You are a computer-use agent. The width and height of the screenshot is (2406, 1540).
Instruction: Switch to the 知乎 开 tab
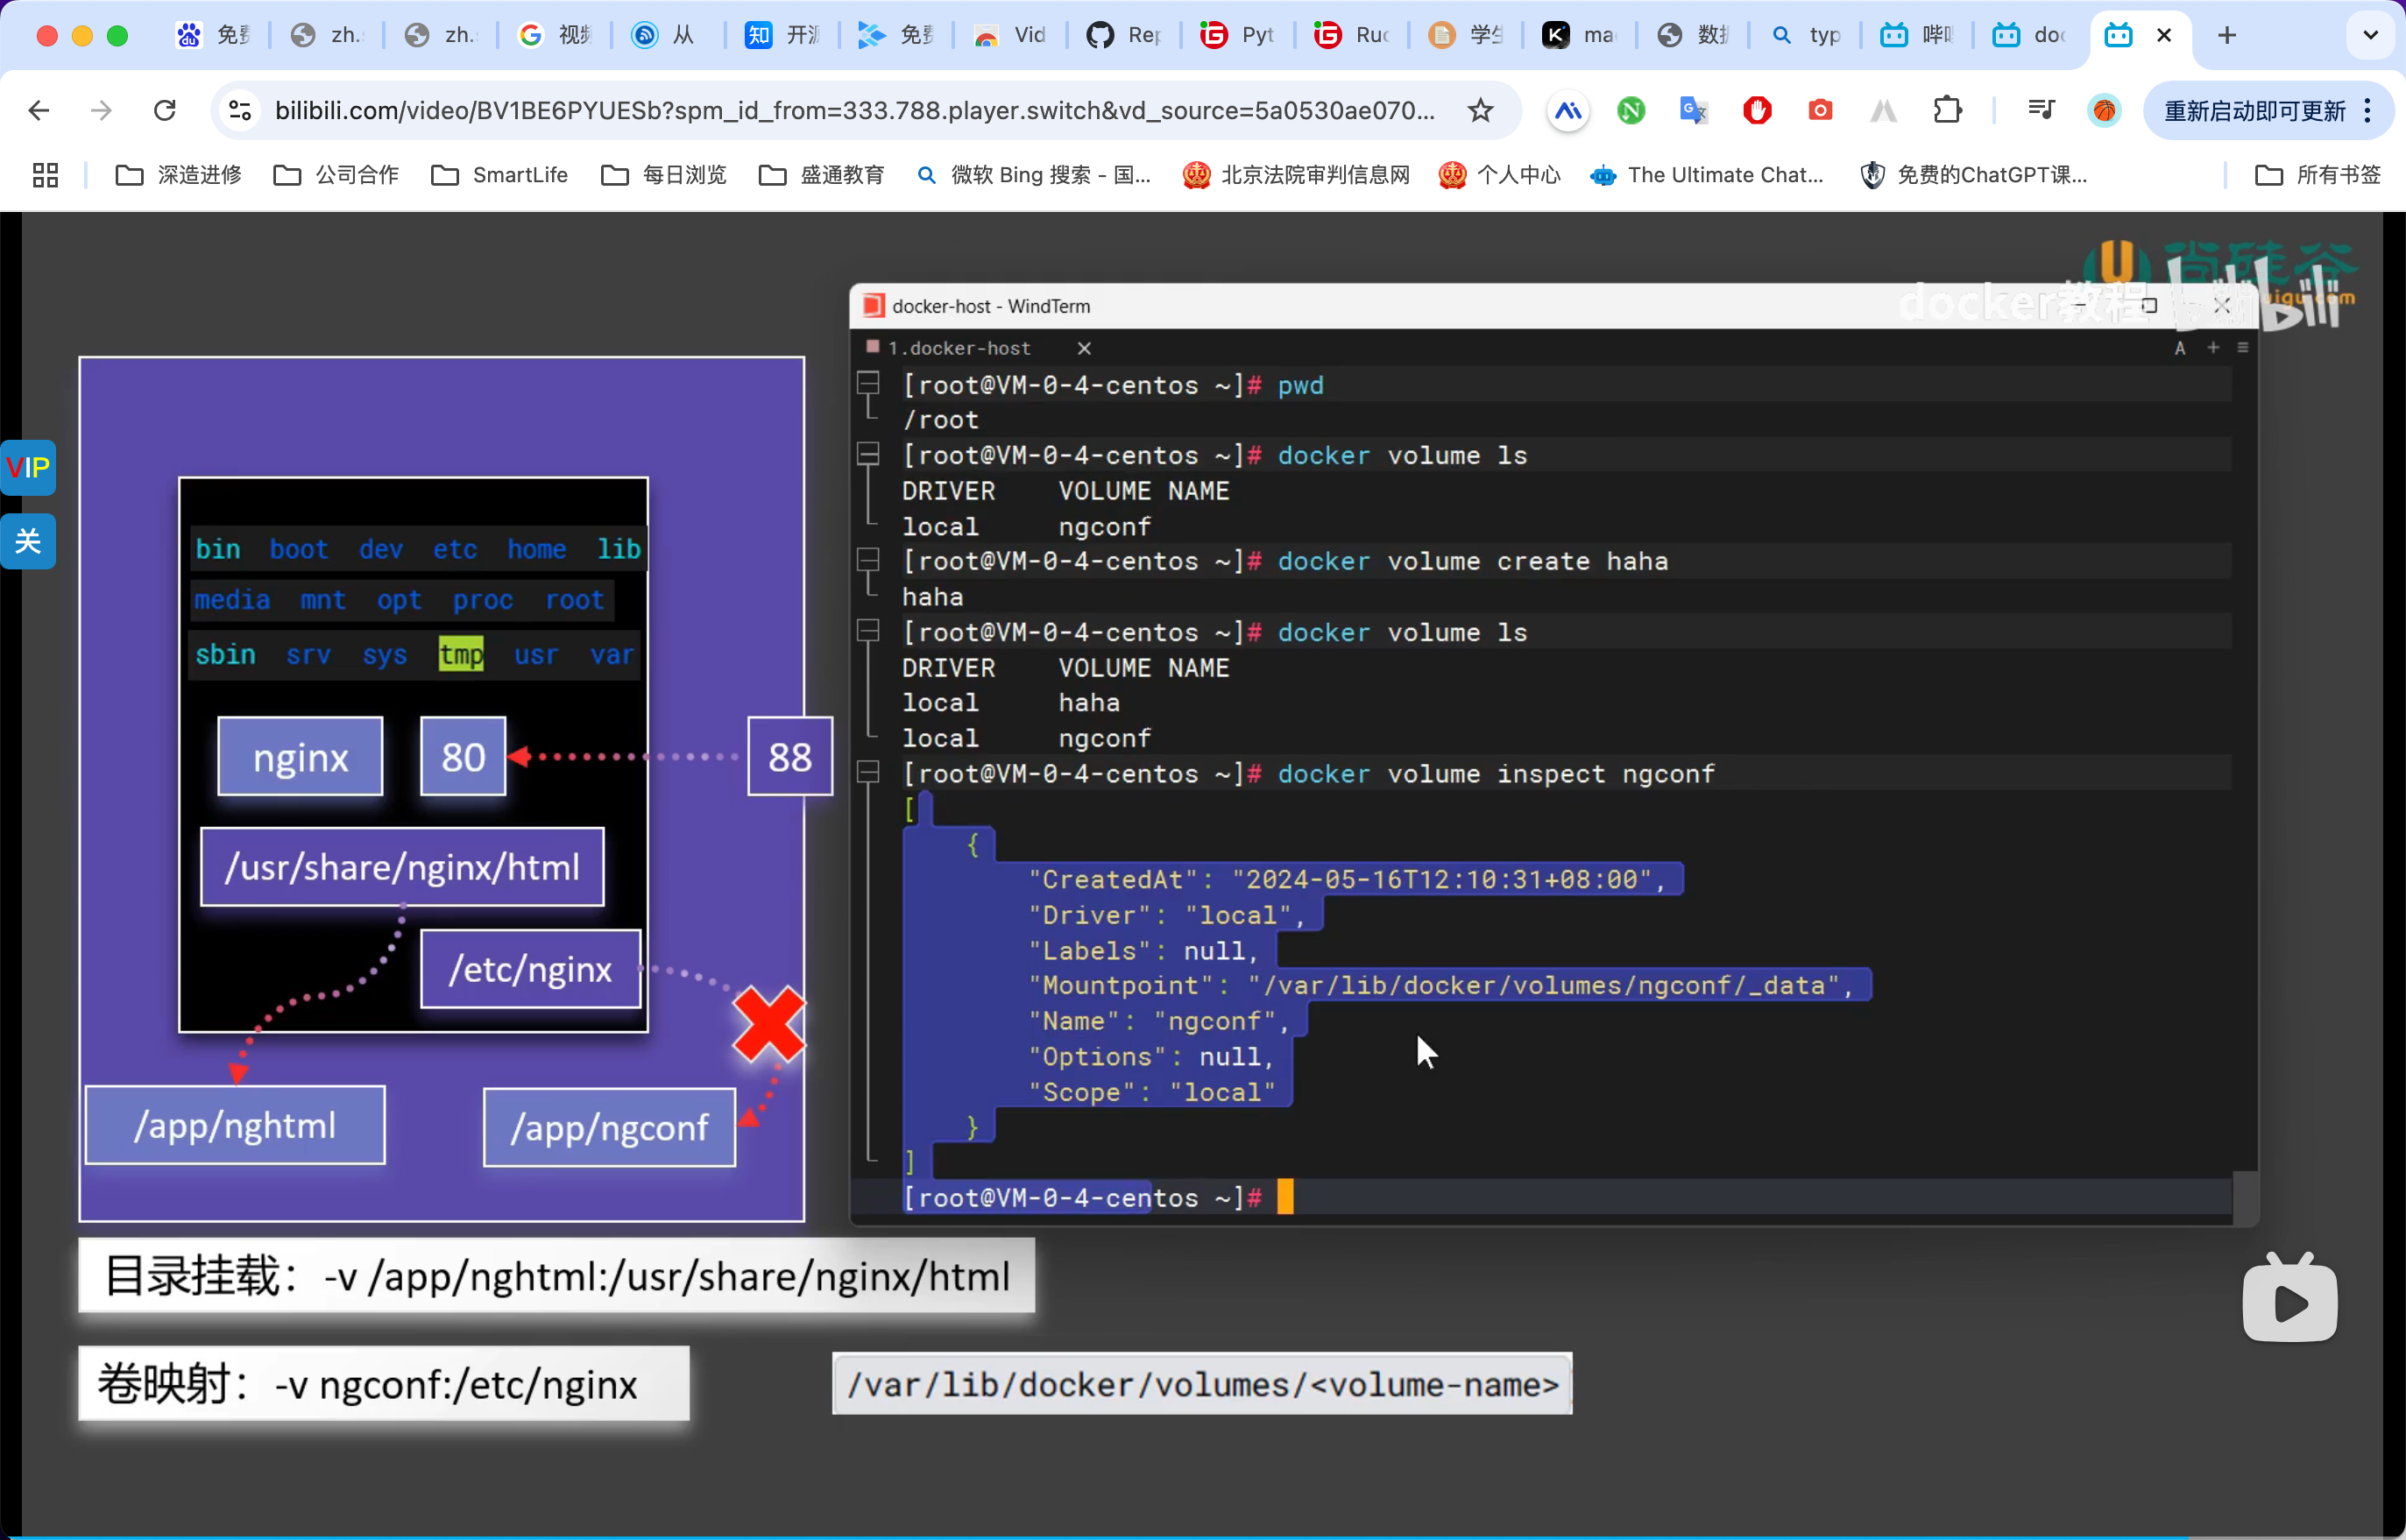coord(784,35)
